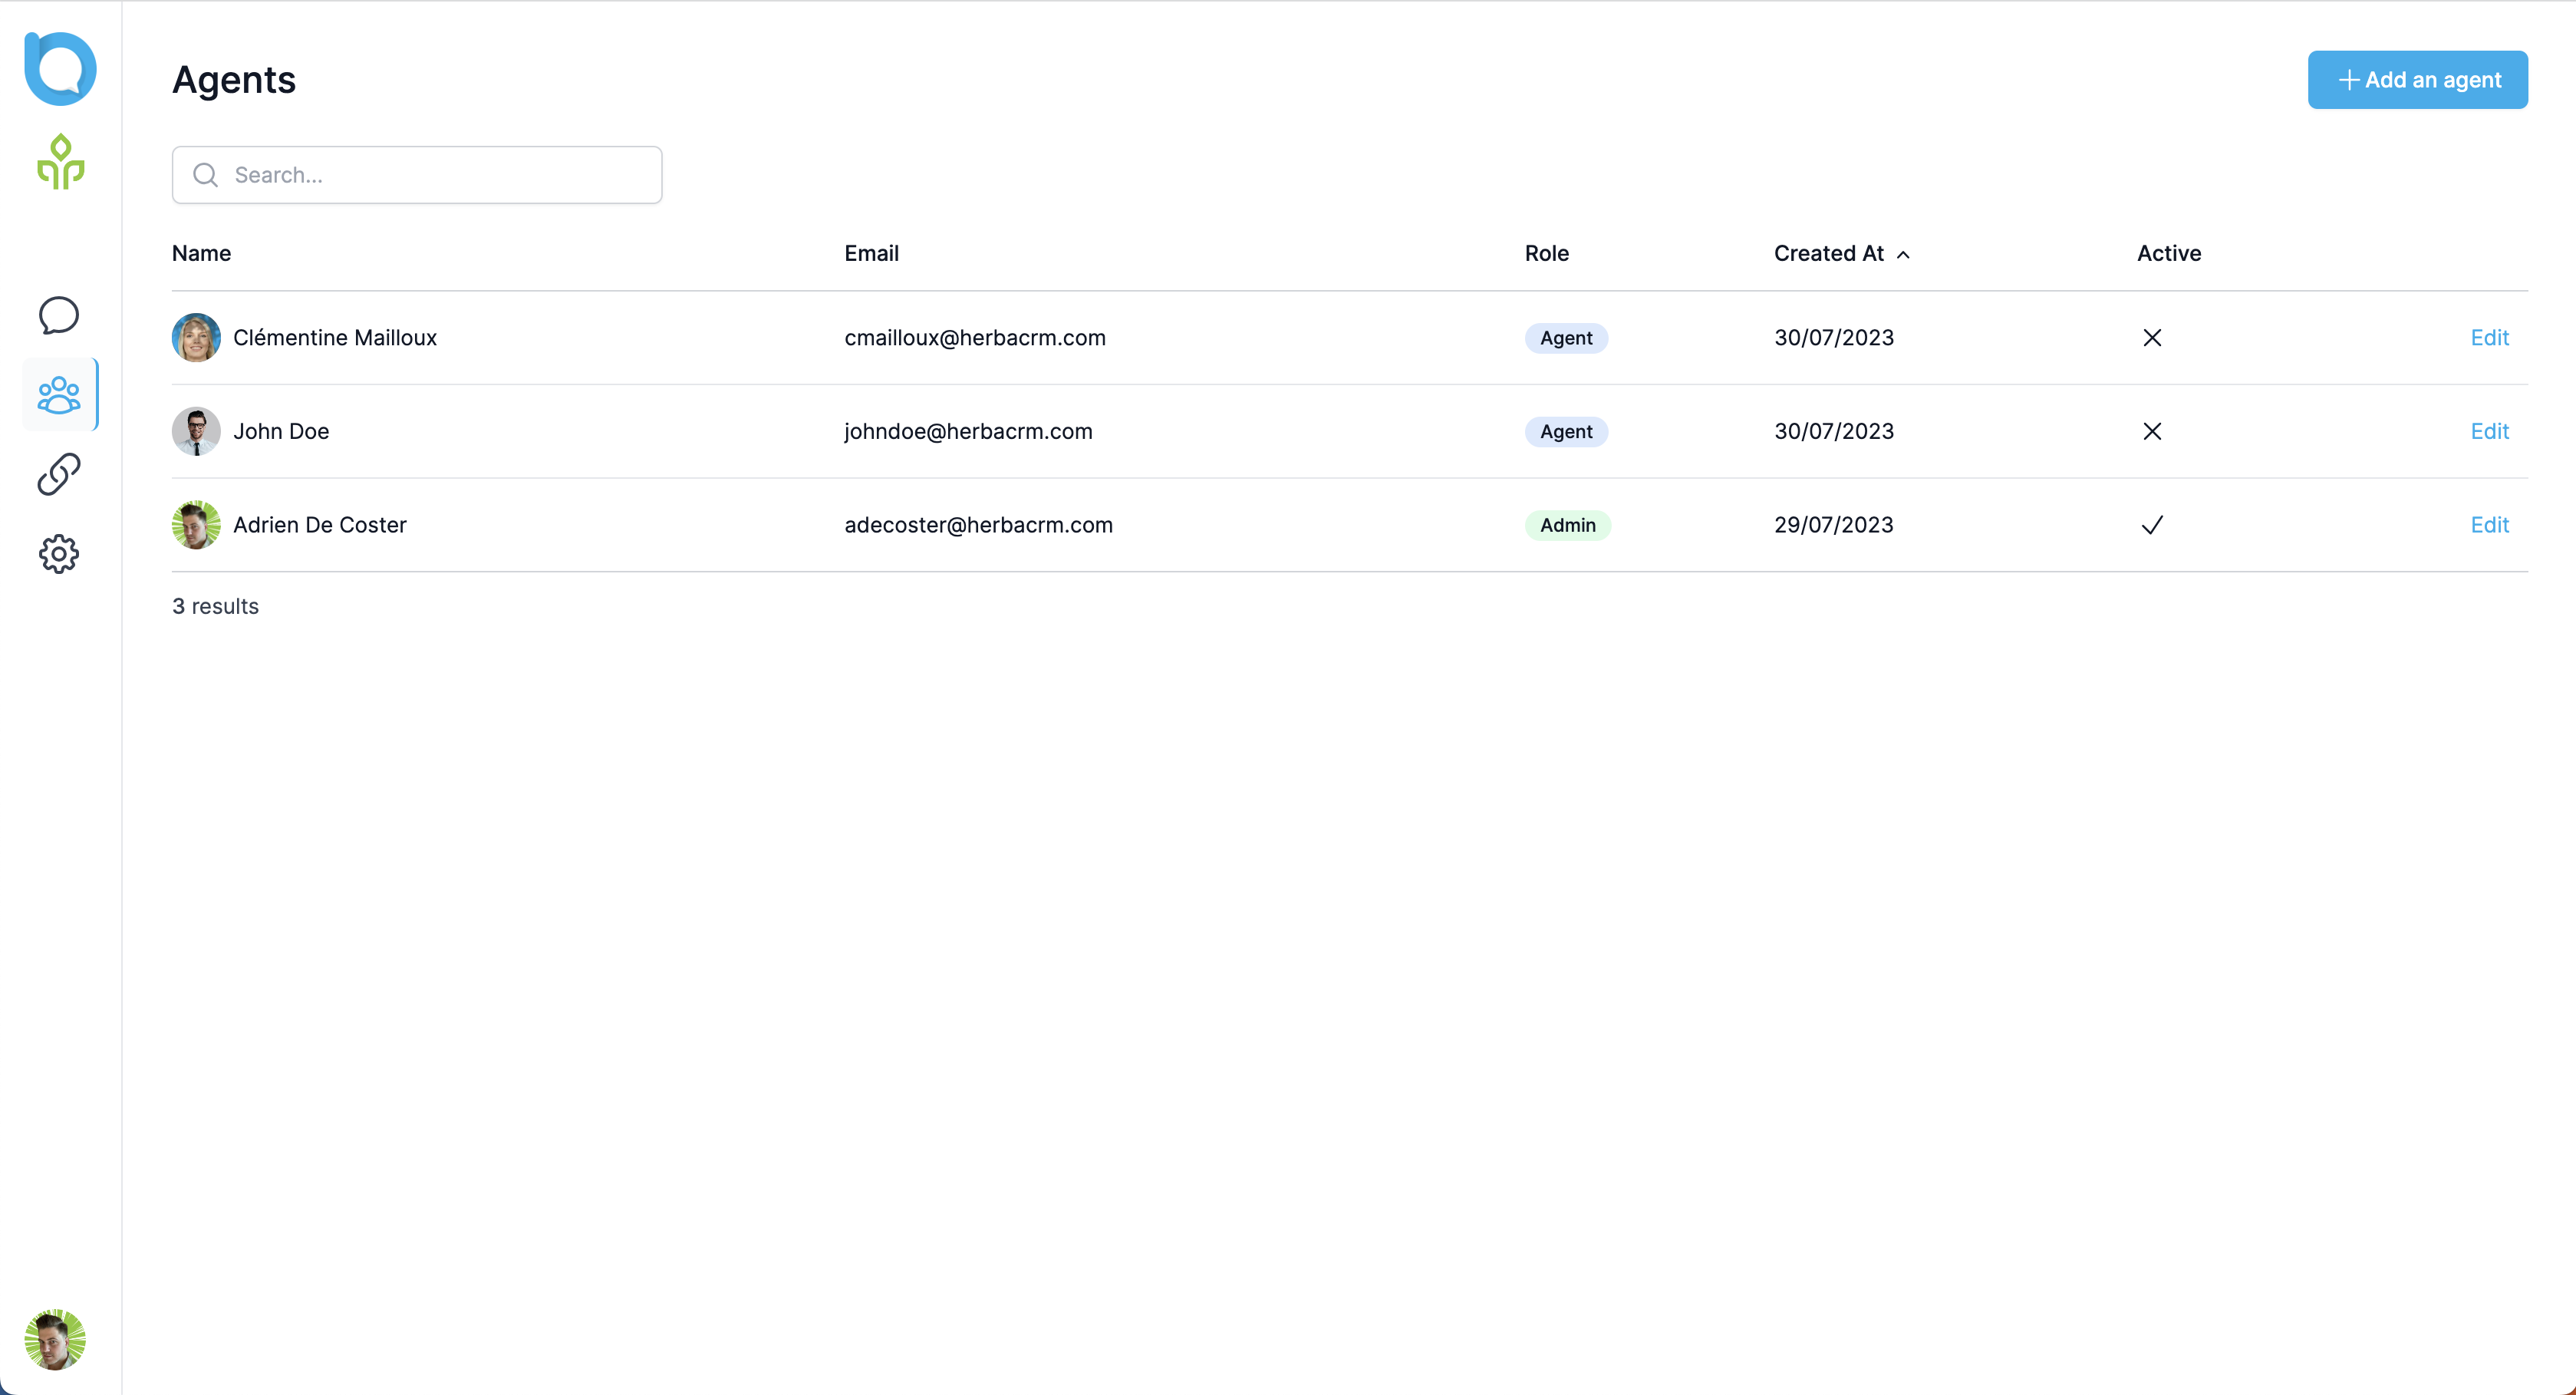Click John Doe's avatar photo
The width and height of the screenshot is (2576, 1395).
point(196,431)
